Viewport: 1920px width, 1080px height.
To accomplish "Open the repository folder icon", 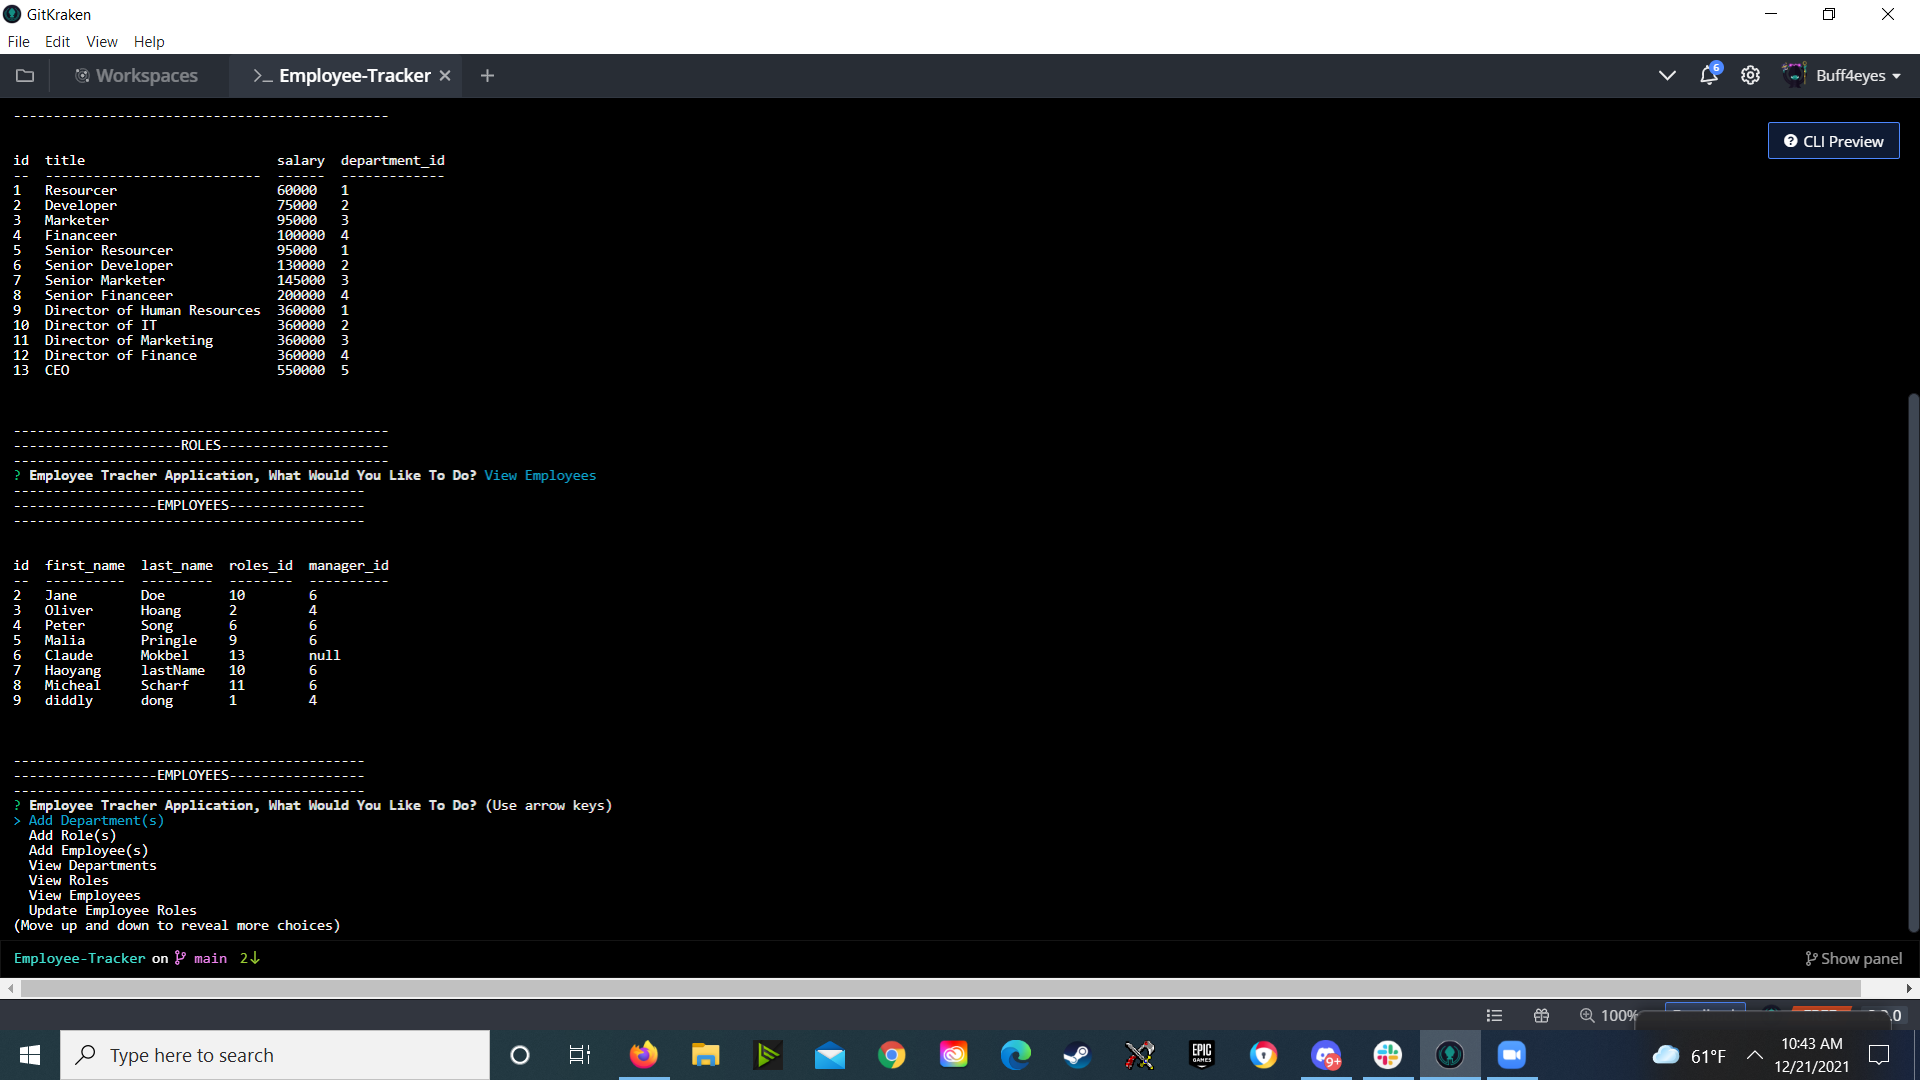I will (x=25, y=76).
